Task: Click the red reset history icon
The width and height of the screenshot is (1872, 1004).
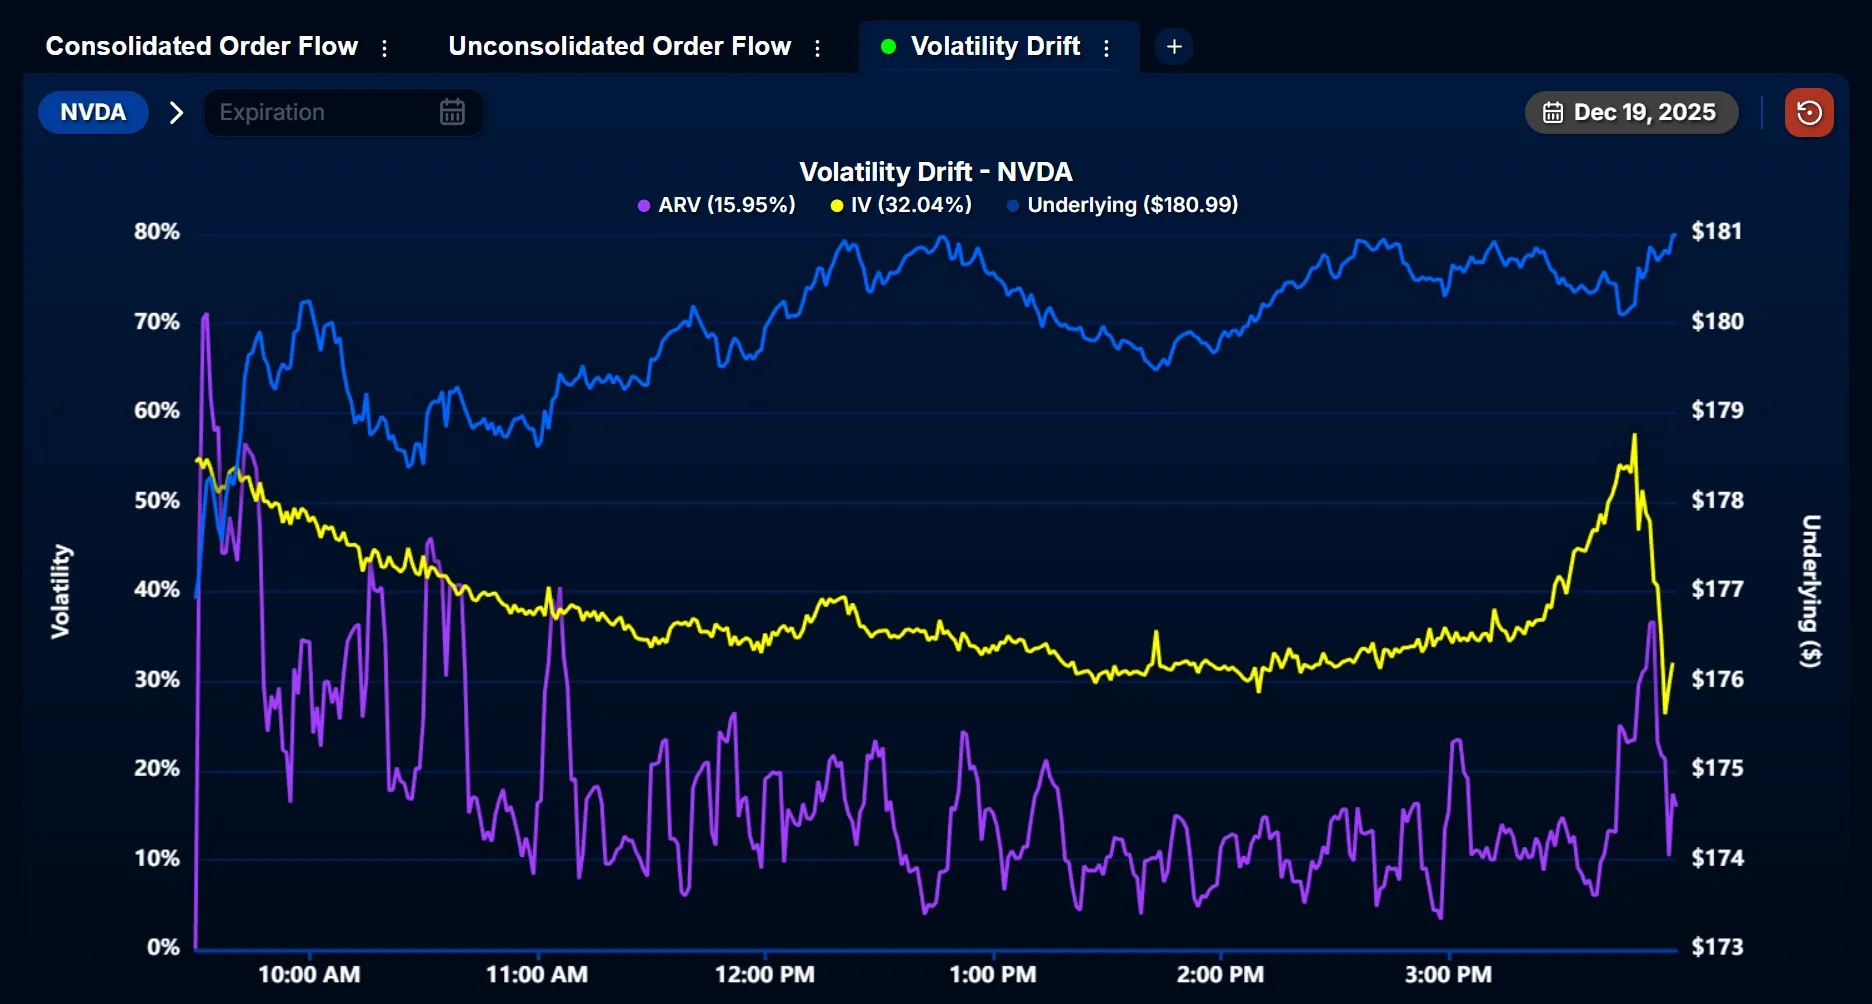Action: coord(1808,113)
